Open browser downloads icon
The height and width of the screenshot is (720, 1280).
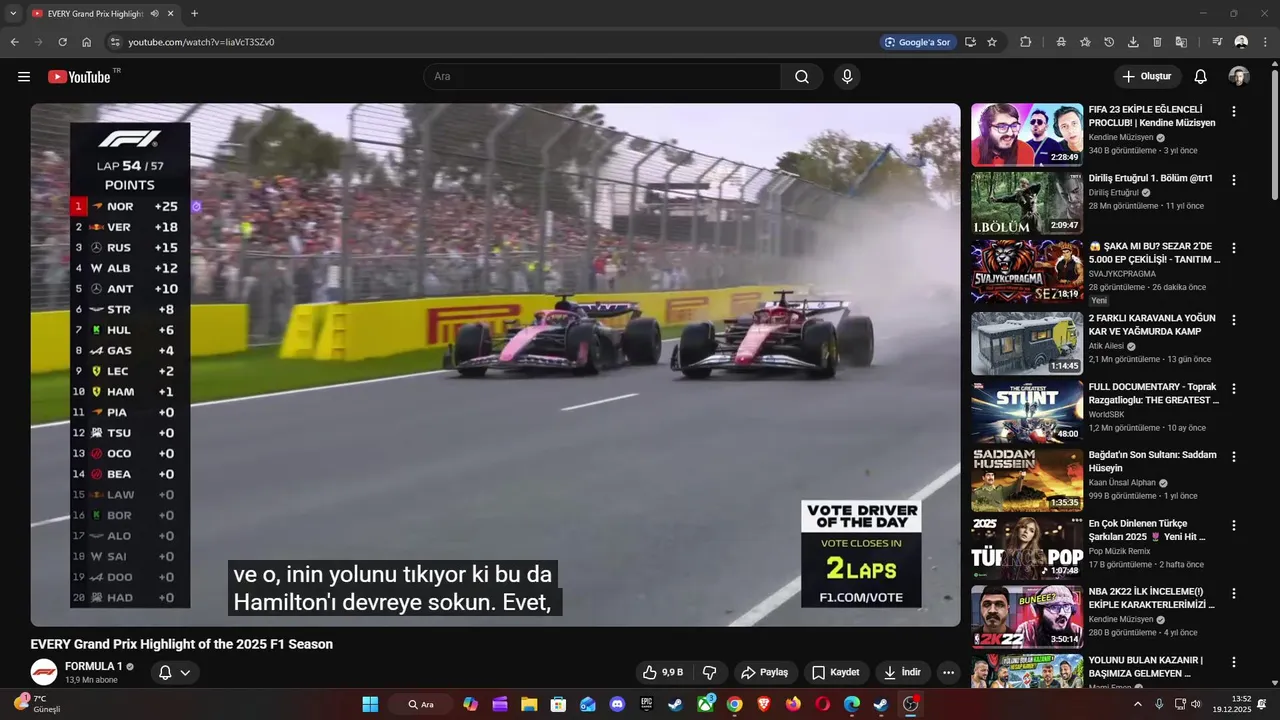pos(1133,42)
